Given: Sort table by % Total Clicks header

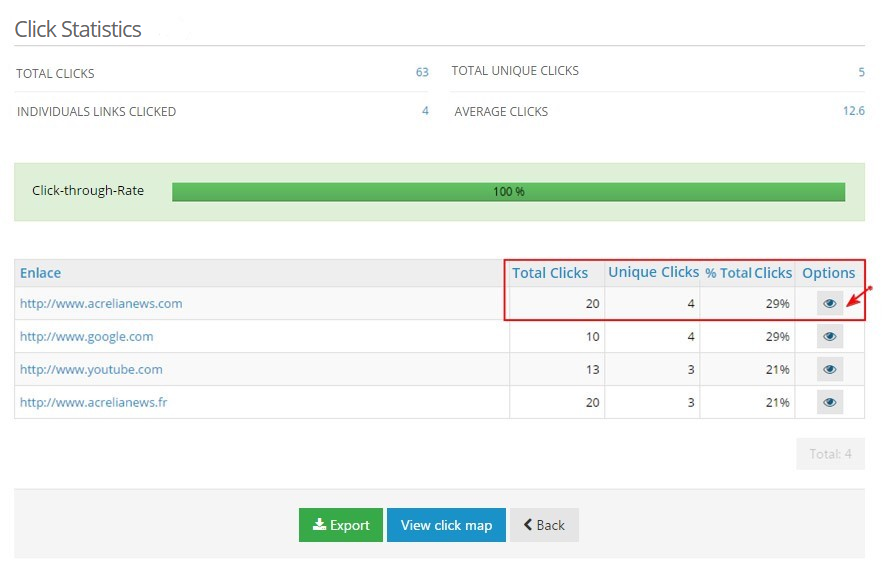Looking at the screenshot, I should (748, 273).
